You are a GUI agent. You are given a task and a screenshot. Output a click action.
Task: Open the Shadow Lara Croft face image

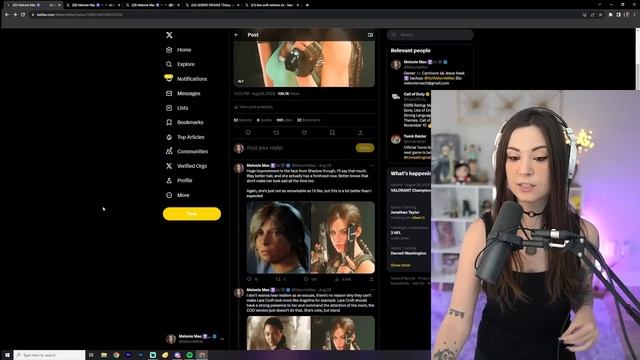(x=278, y=238)
